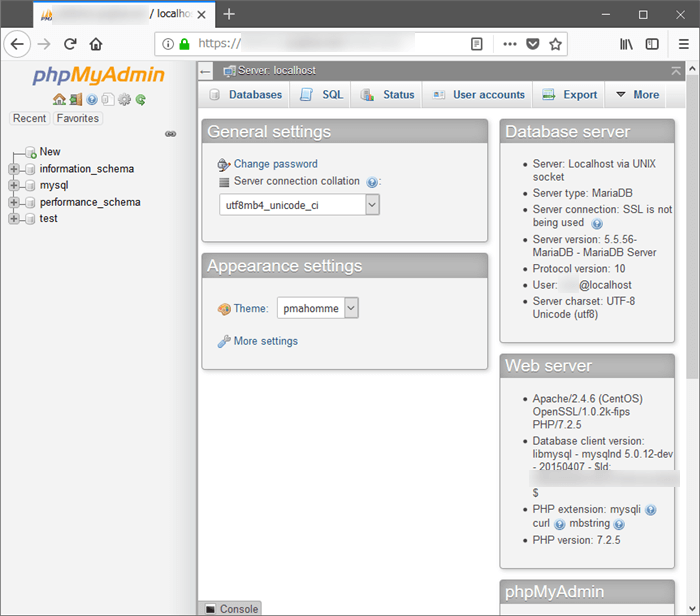Reload navigation panel with green refresh icon
The image size is (700, 616).
pyautogui.click(x=141, y=99)
